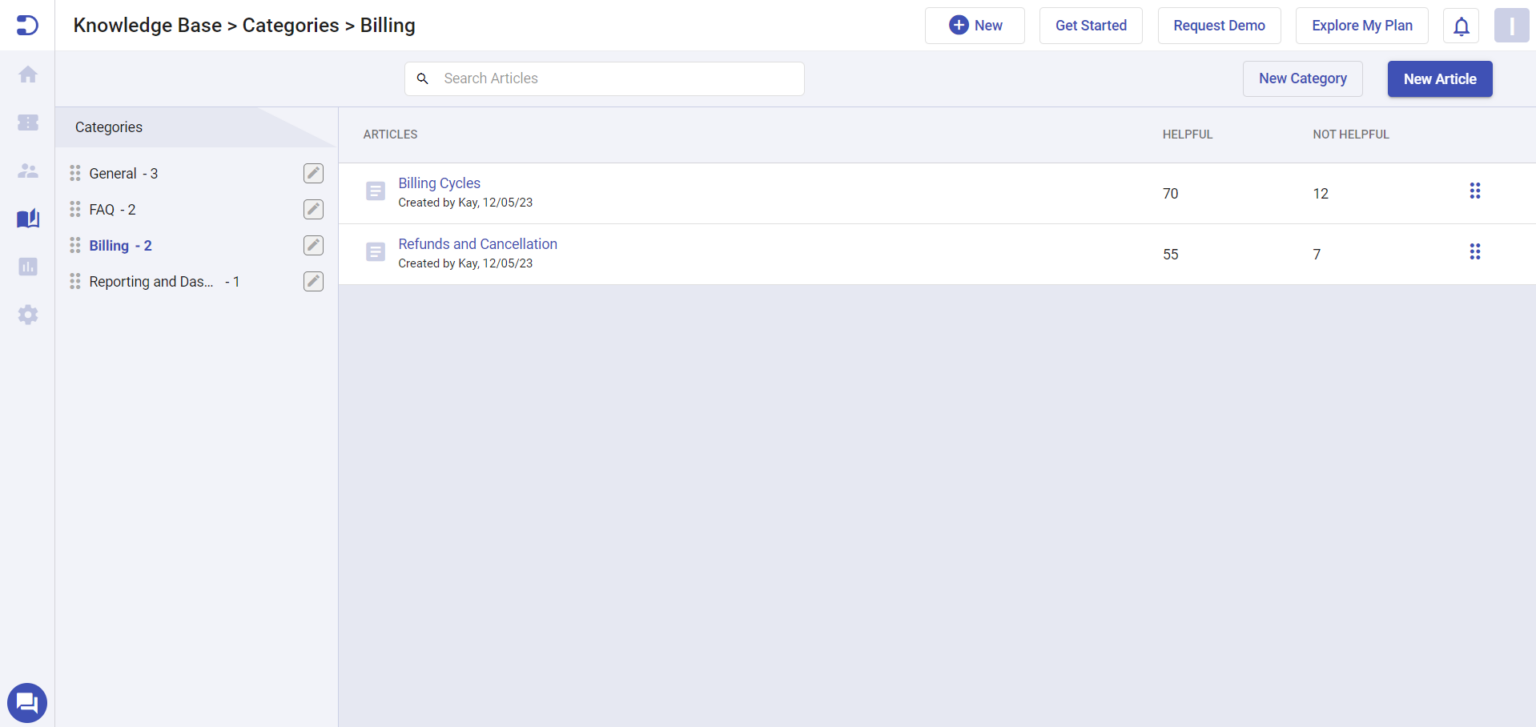Open the Home icon in the sidebar
The width and height of the screenshot is (1536, 727).
point(27,74)
